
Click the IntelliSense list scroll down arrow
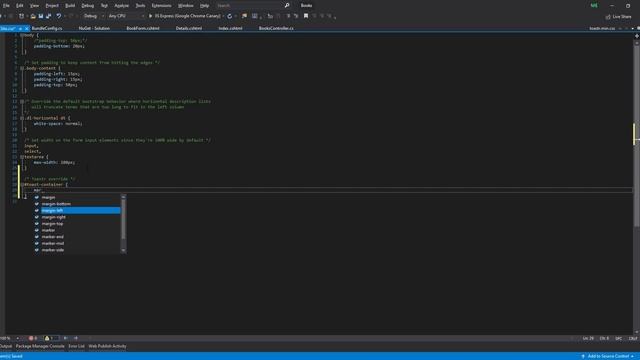123,251
